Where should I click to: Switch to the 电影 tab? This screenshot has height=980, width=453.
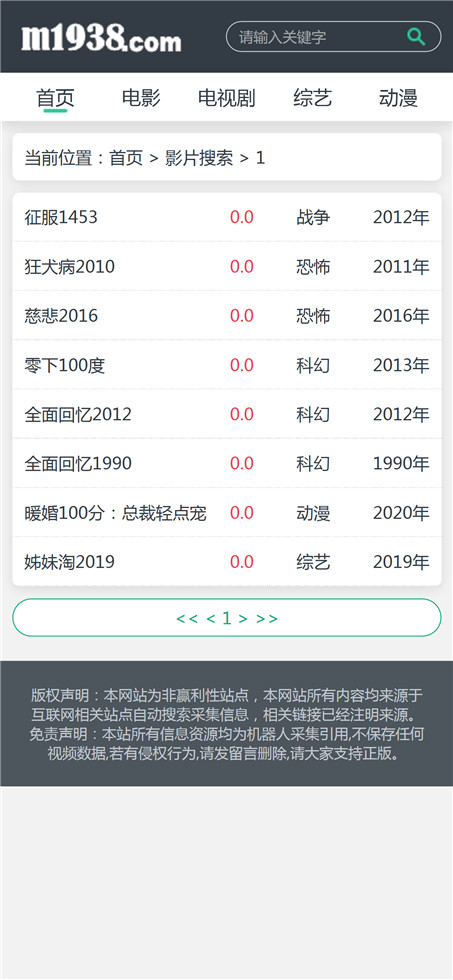click(141, 98)
